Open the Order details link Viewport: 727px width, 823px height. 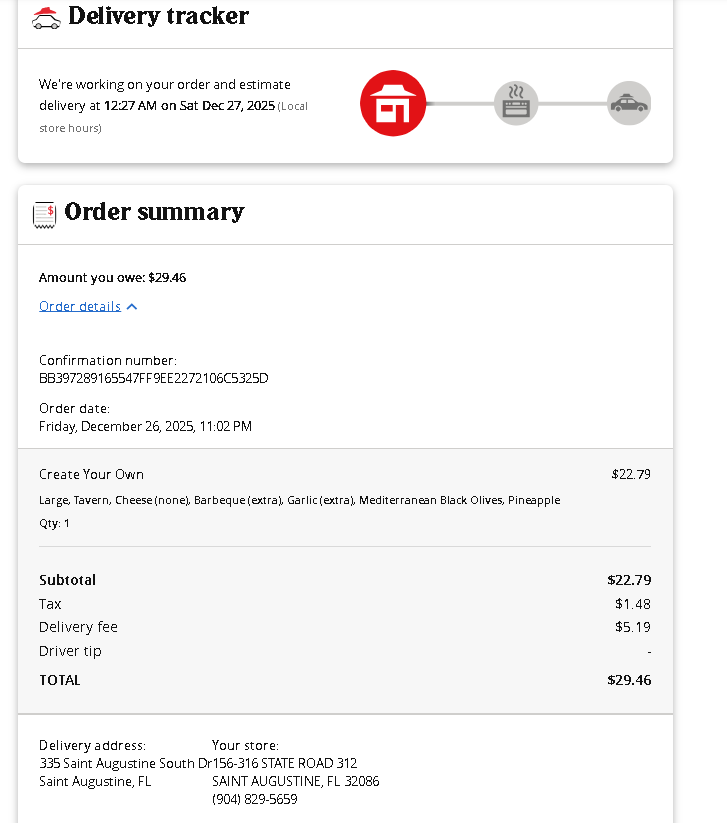[x=80, y=306]
